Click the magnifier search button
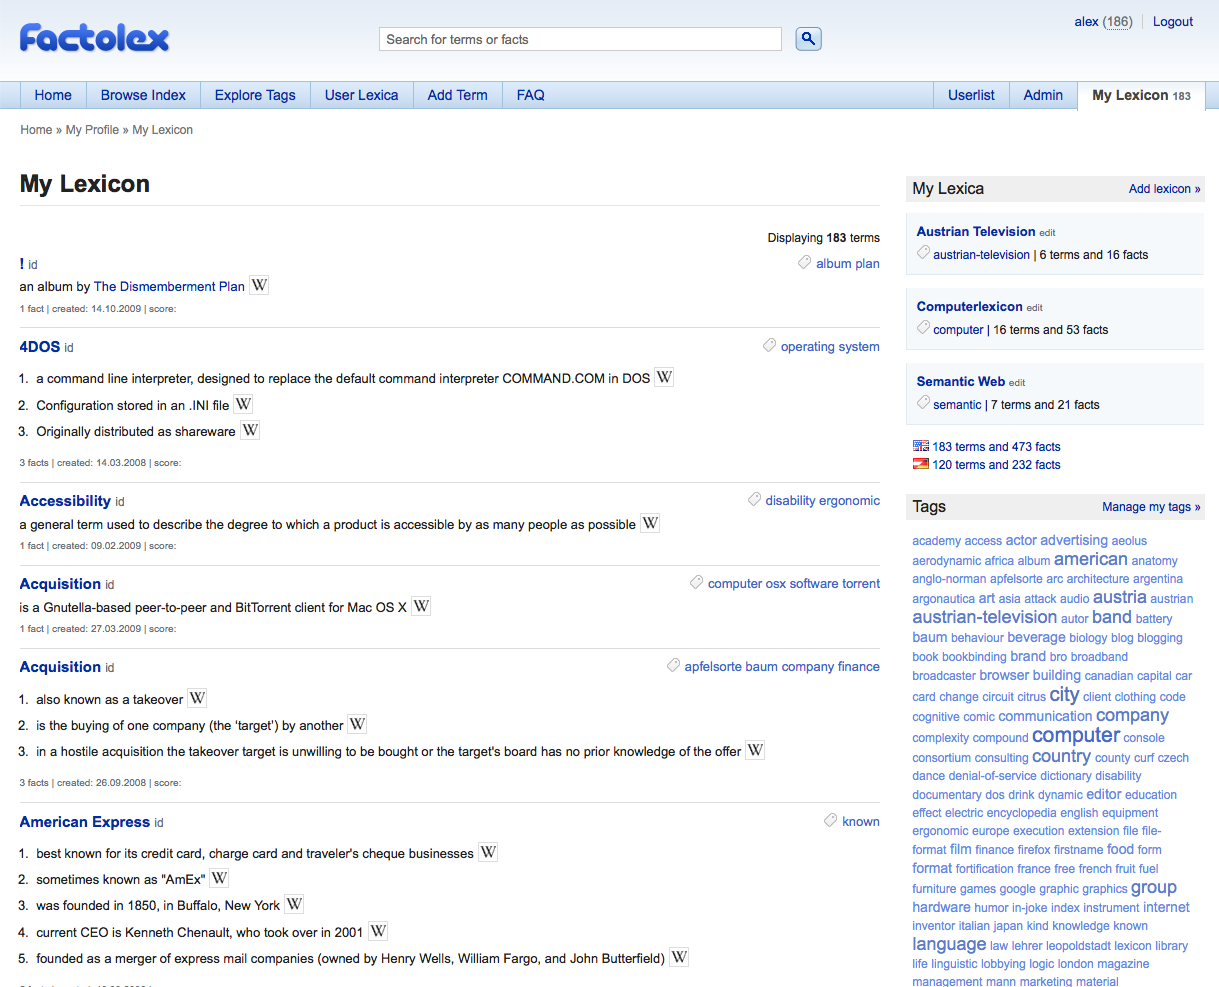Image resolution: width=1219 pixels, height=987 pixels. (808, 39)
